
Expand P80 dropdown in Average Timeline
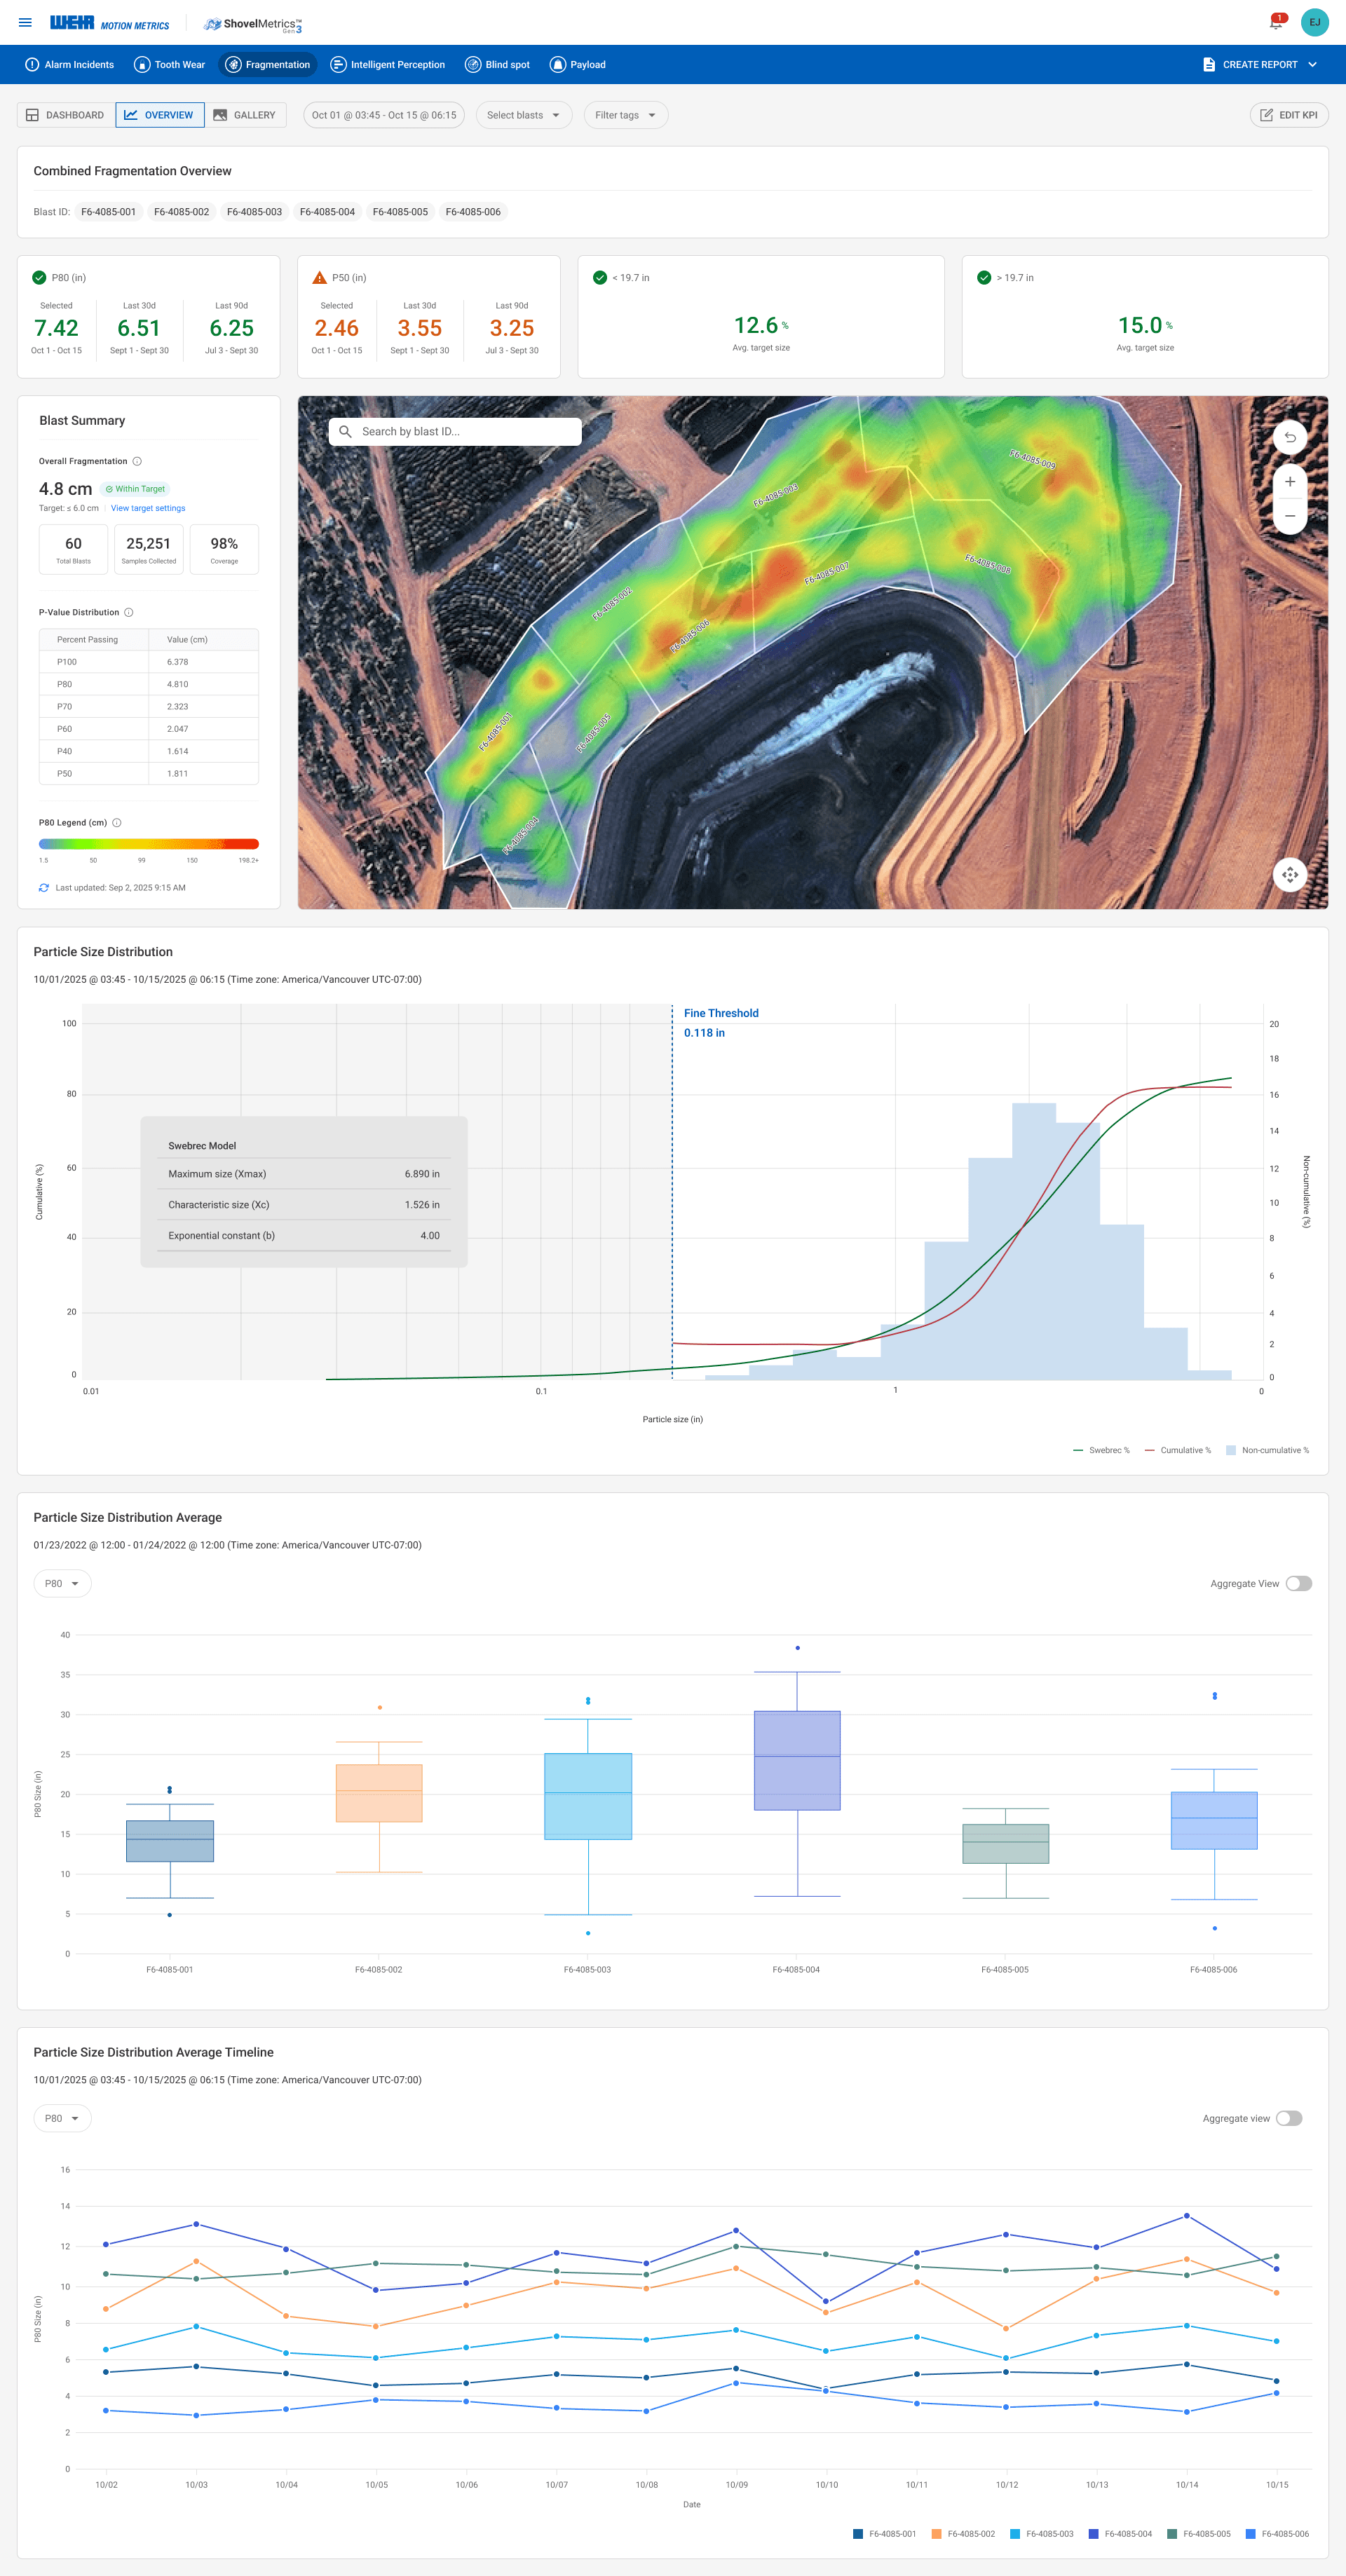(x=62, y=2118)
